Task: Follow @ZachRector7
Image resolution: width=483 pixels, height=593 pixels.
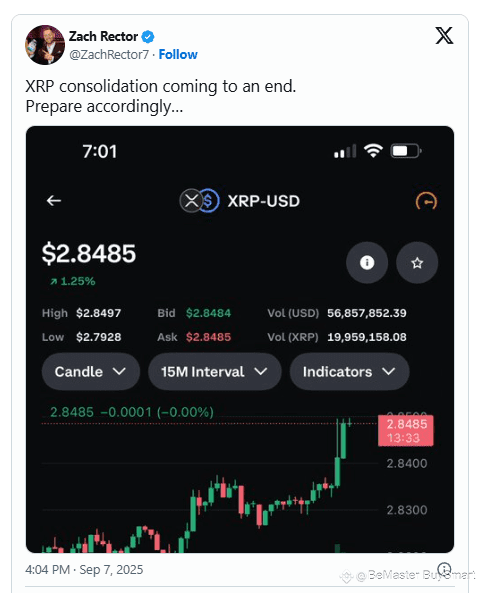Action: click(x=178, y=54)
